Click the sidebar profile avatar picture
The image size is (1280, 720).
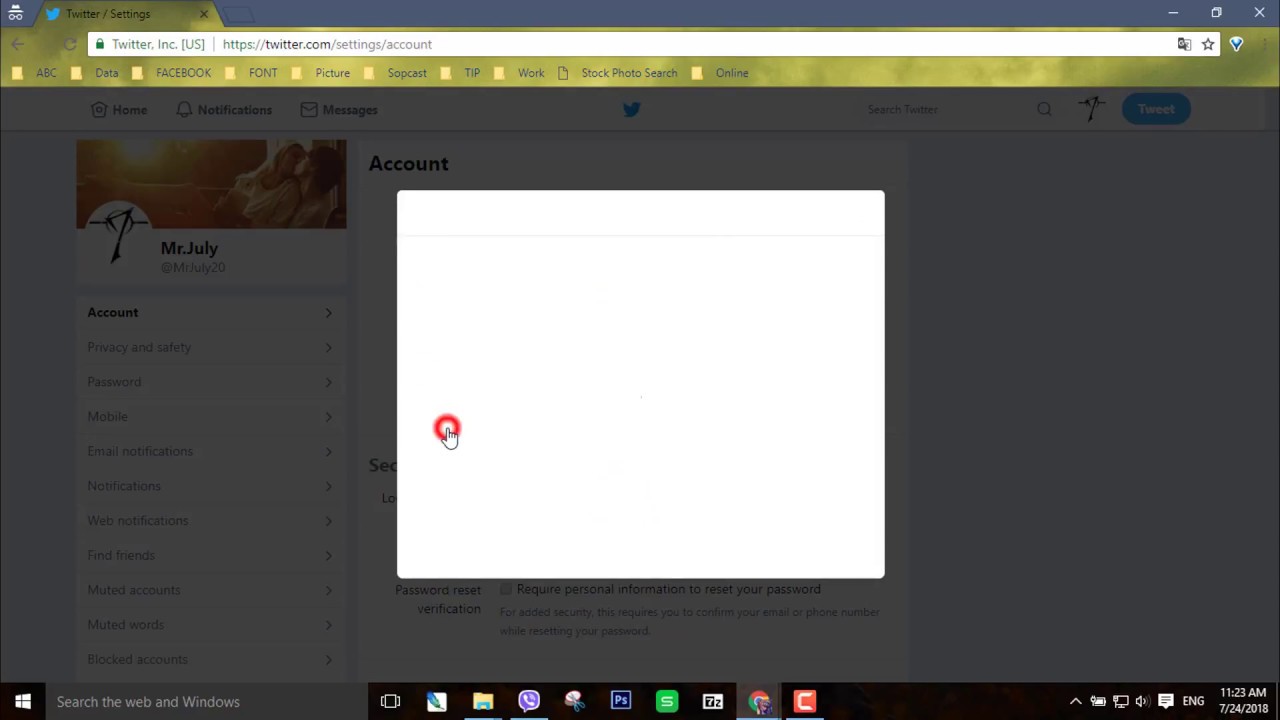click(x=119, y=236)
